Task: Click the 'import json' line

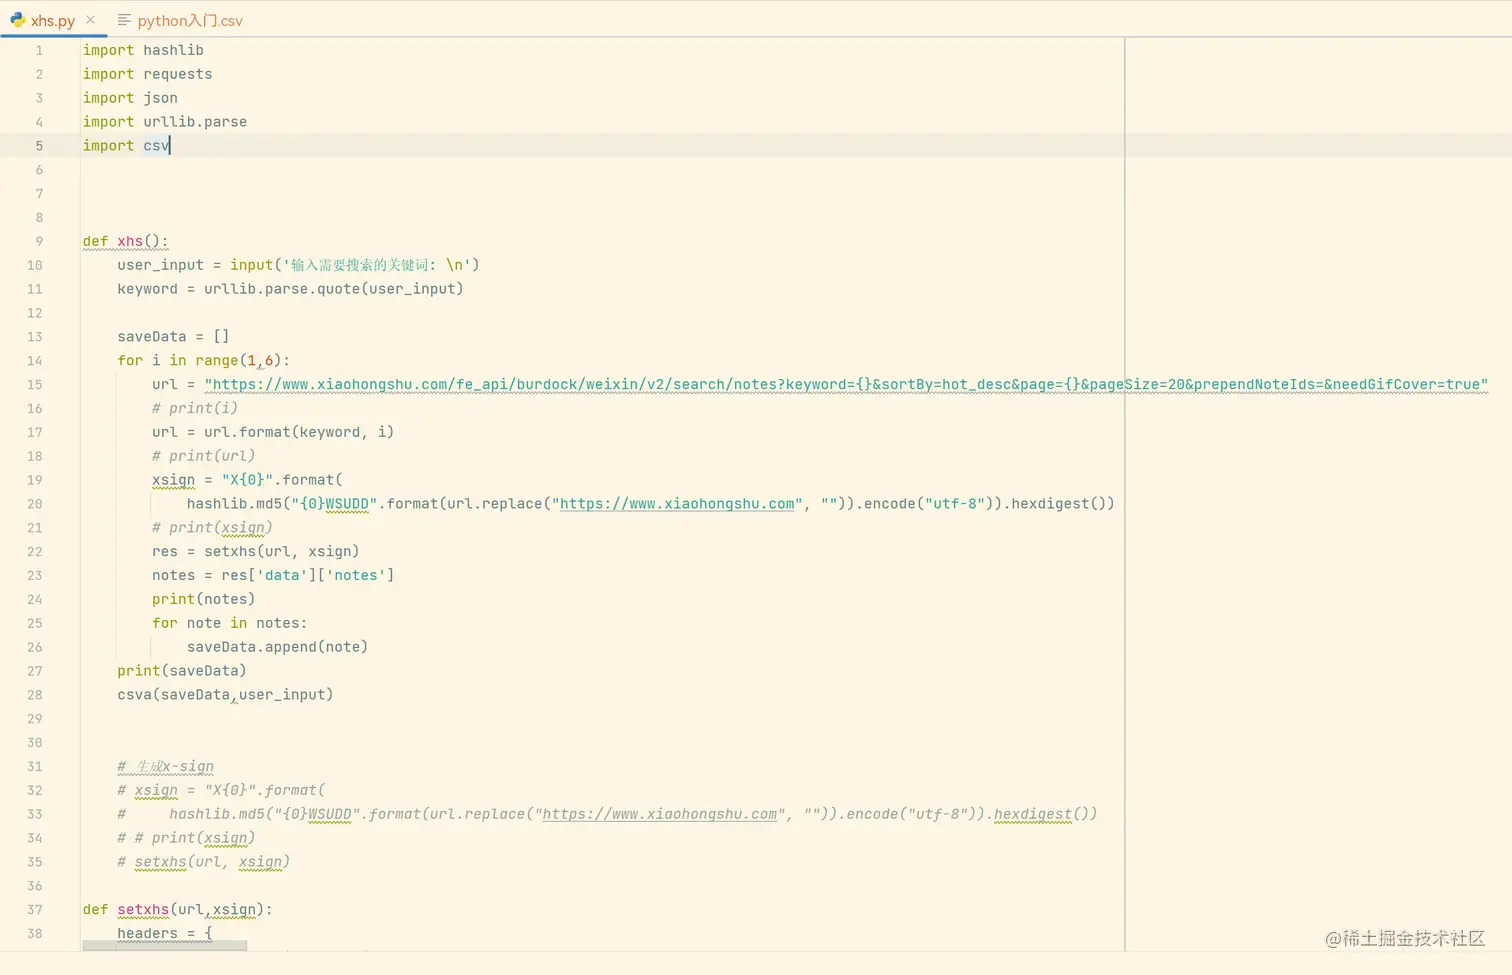Action: (130, 98)
